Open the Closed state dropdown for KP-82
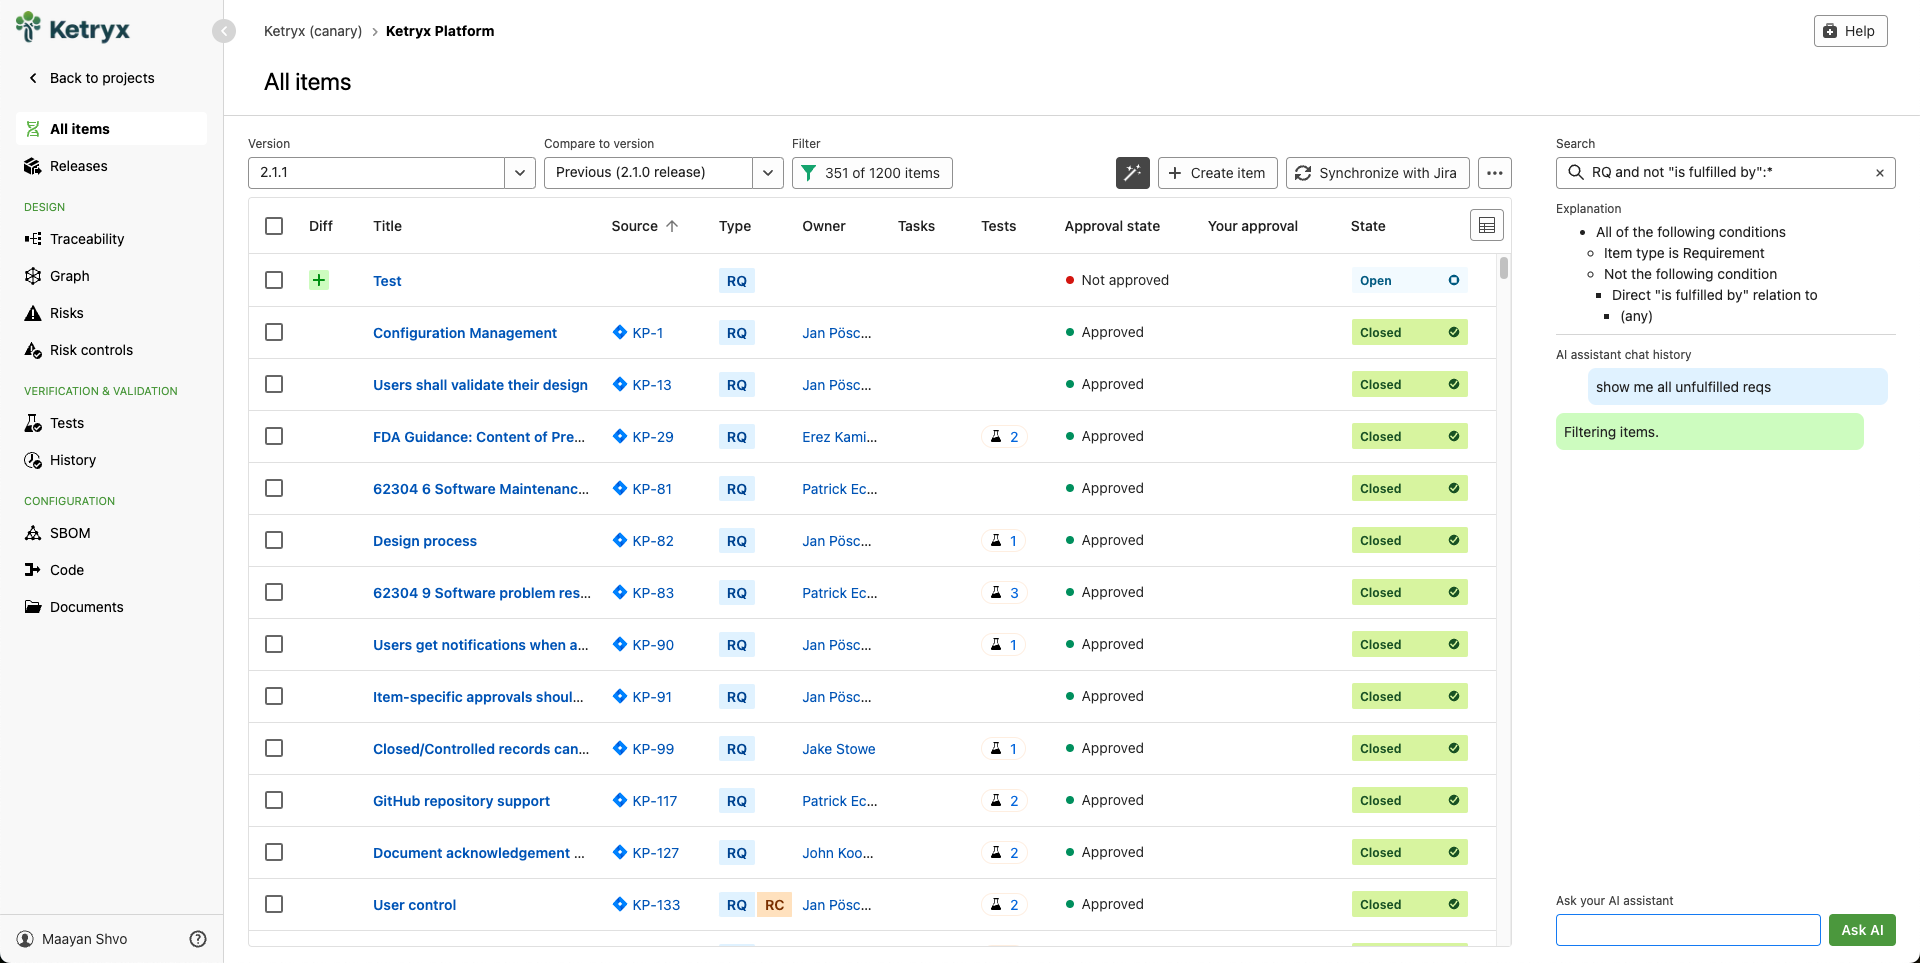 click(x=1409, y=541)
